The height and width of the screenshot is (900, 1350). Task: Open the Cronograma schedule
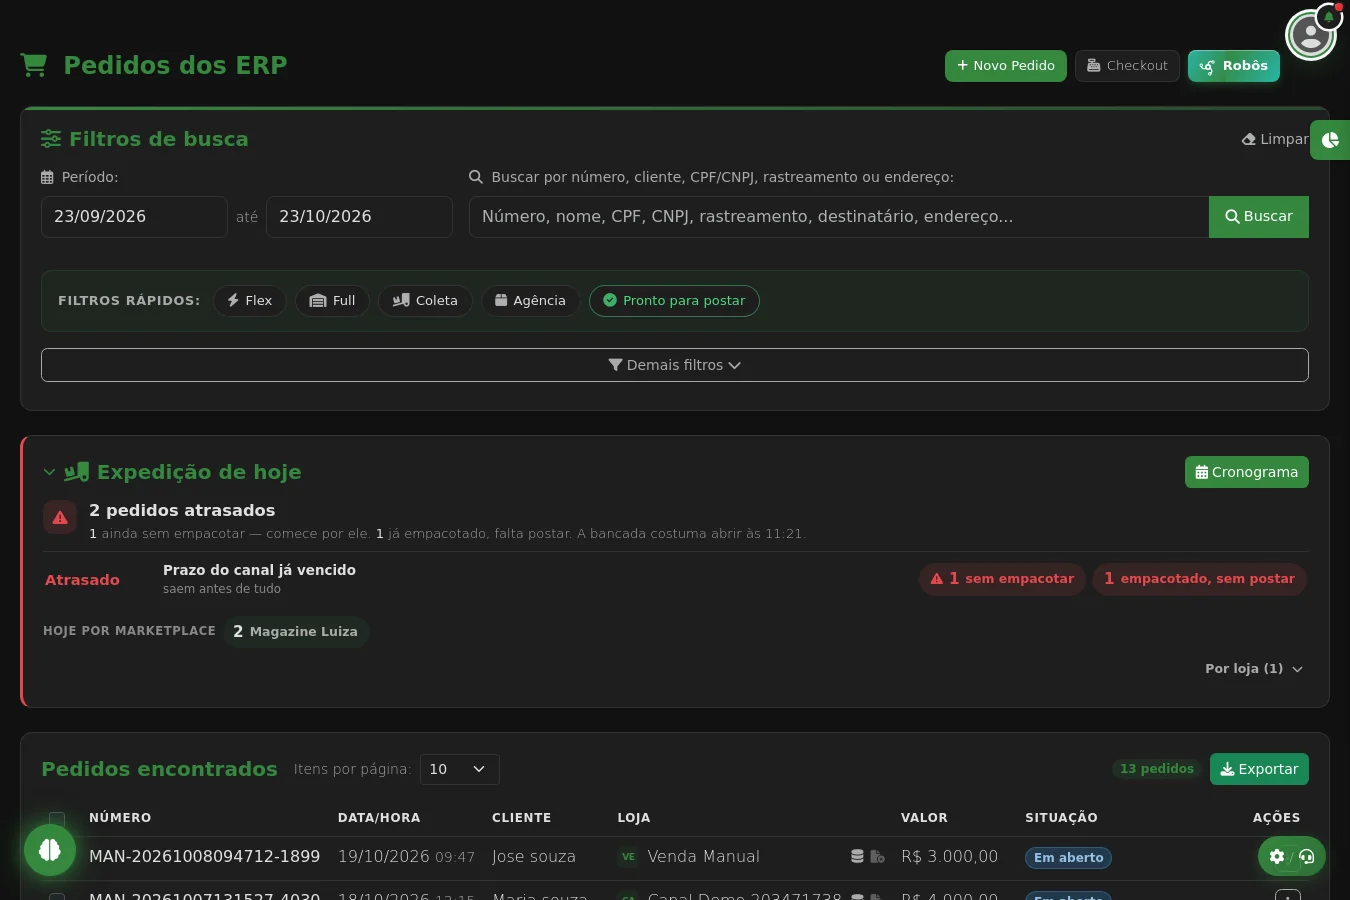pos(1247,472)
